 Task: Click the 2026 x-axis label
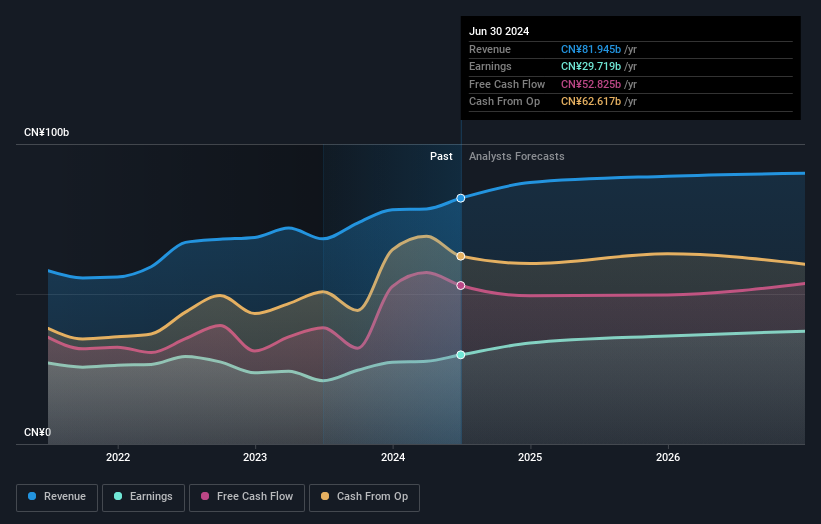(668, 457)
